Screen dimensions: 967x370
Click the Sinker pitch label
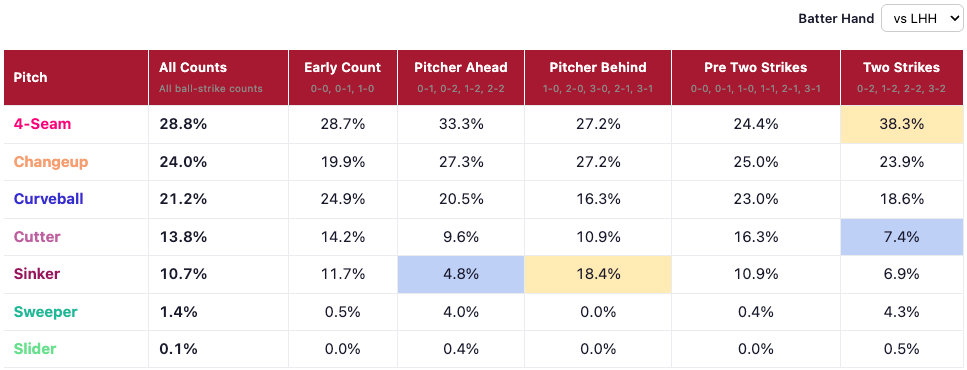(x=37, y=274)
